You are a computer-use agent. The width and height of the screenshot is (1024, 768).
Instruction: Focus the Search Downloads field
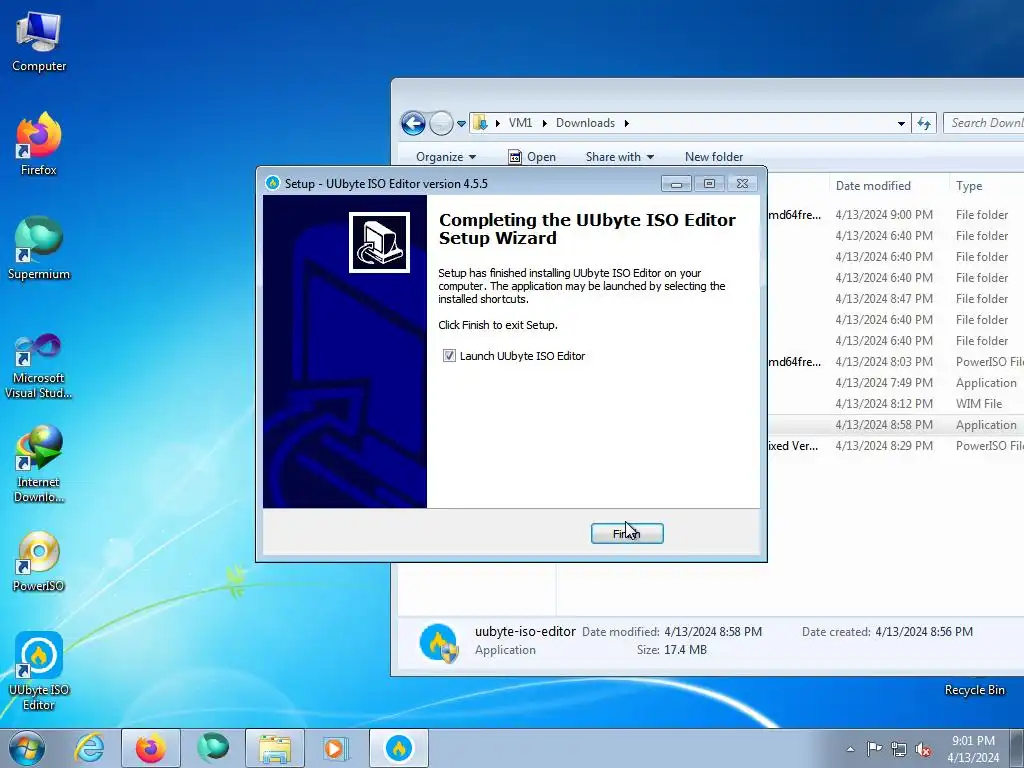pyautogui.click(x=984, y=123)
